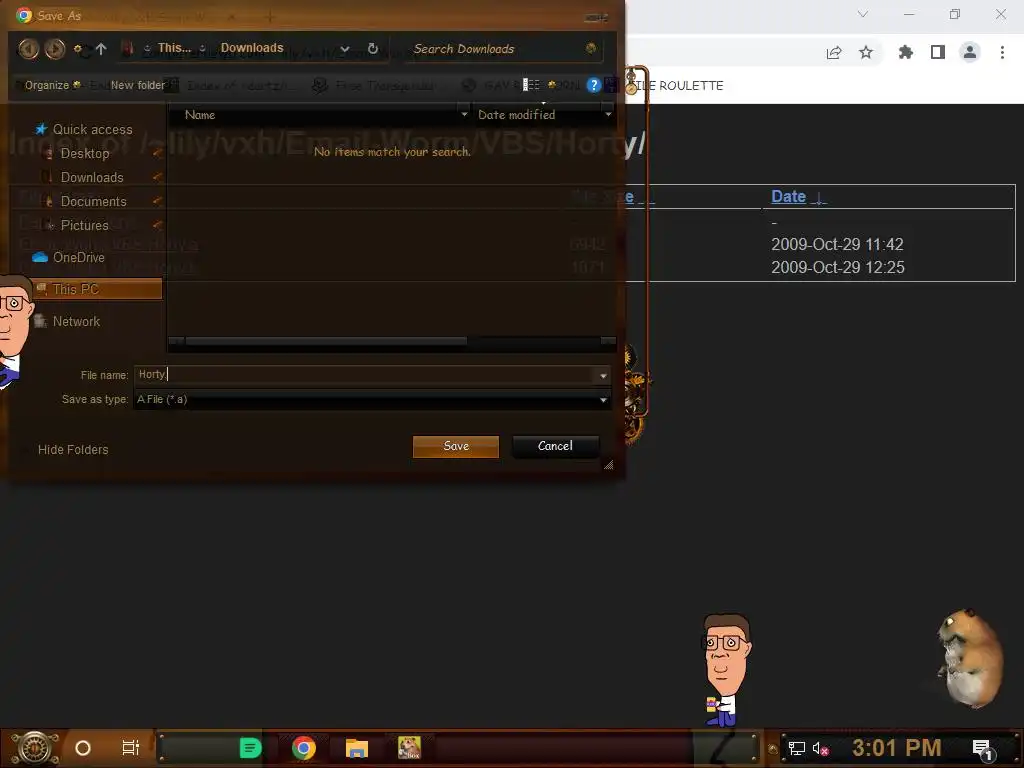Open the Name column filter dropdown
Screen dimensions: 1024x768
(x=464, y=114)
